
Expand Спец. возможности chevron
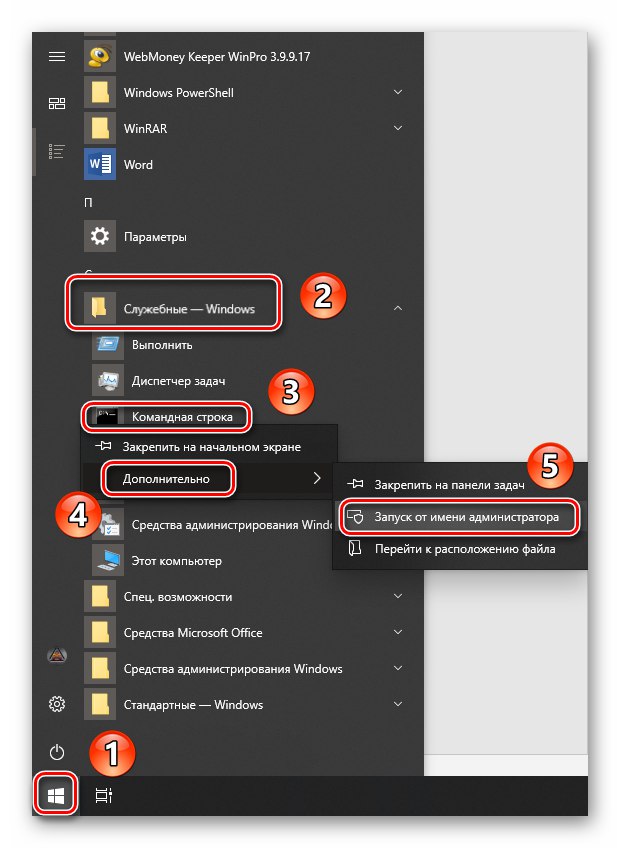point(398,596)
